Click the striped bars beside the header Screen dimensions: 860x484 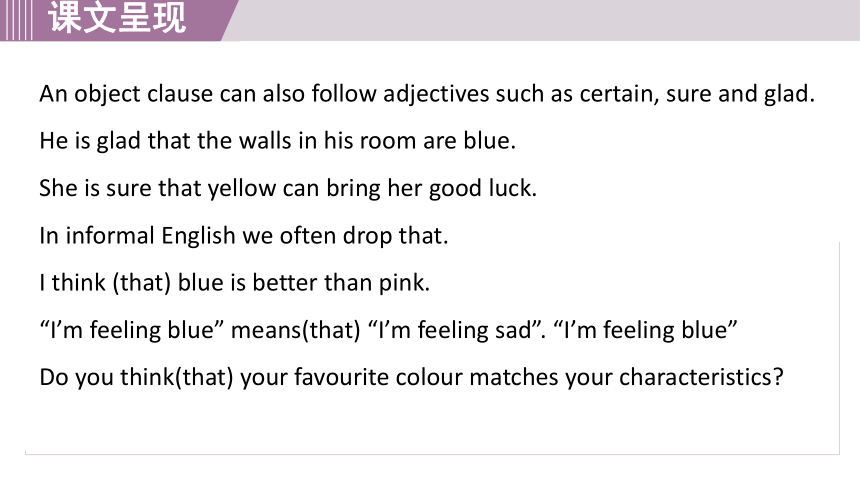[16, 20]
